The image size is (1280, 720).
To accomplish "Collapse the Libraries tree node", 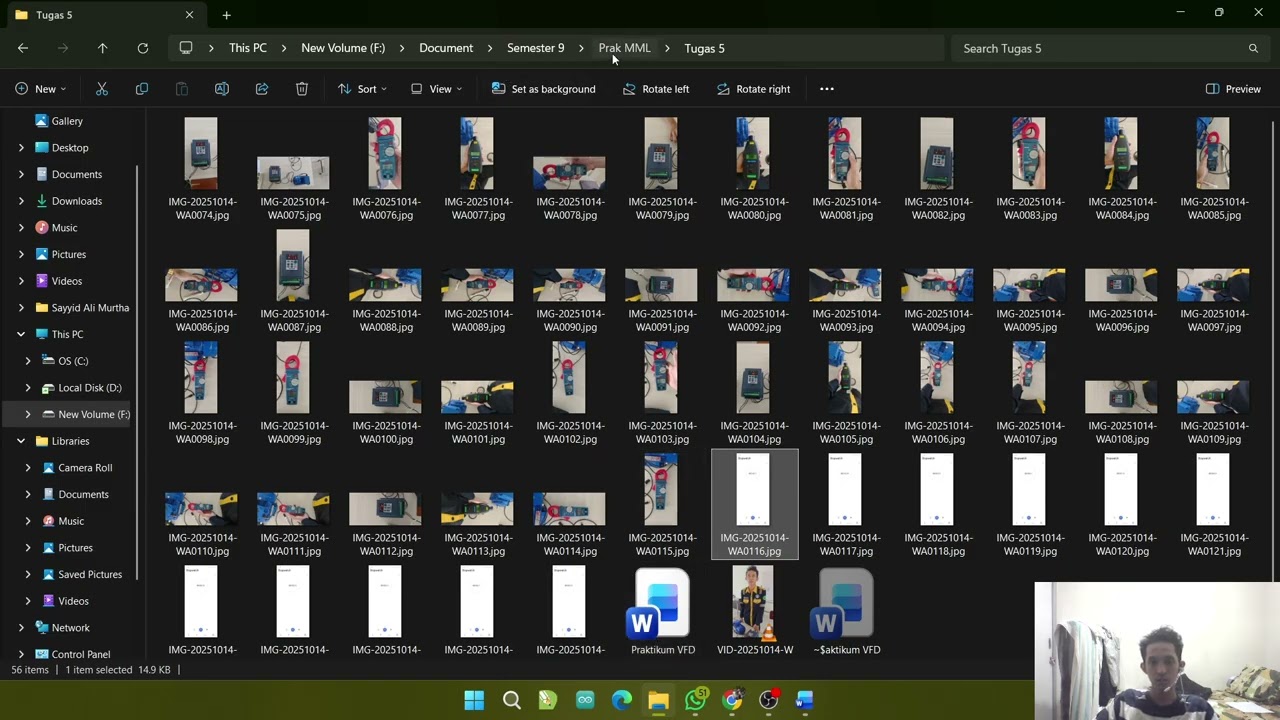I will click(x=21, y=441).
